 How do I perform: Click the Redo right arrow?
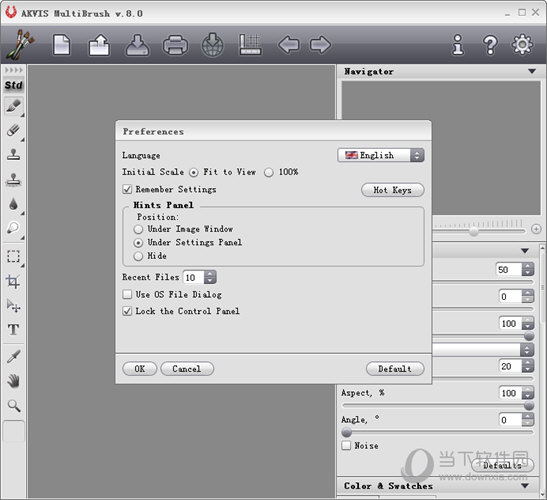[320, 45]
